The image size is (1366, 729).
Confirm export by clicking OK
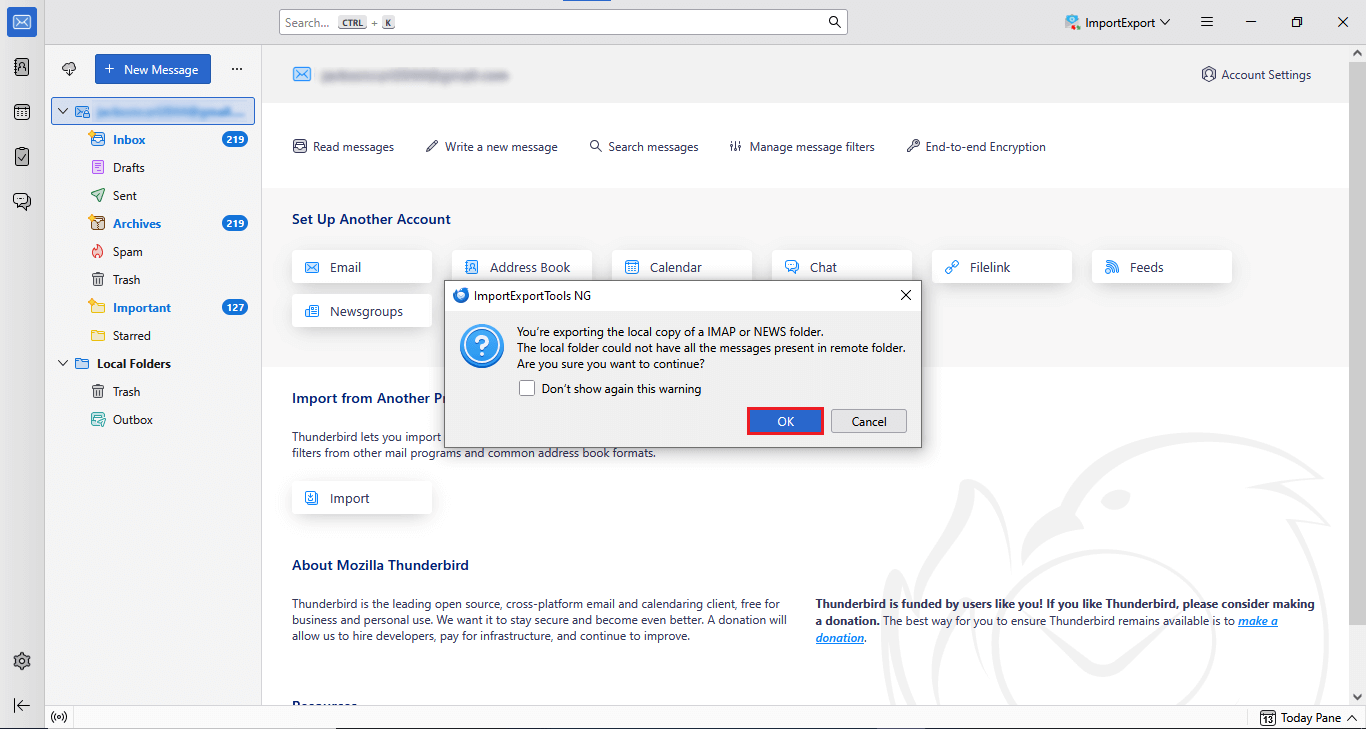click(785, 420)
